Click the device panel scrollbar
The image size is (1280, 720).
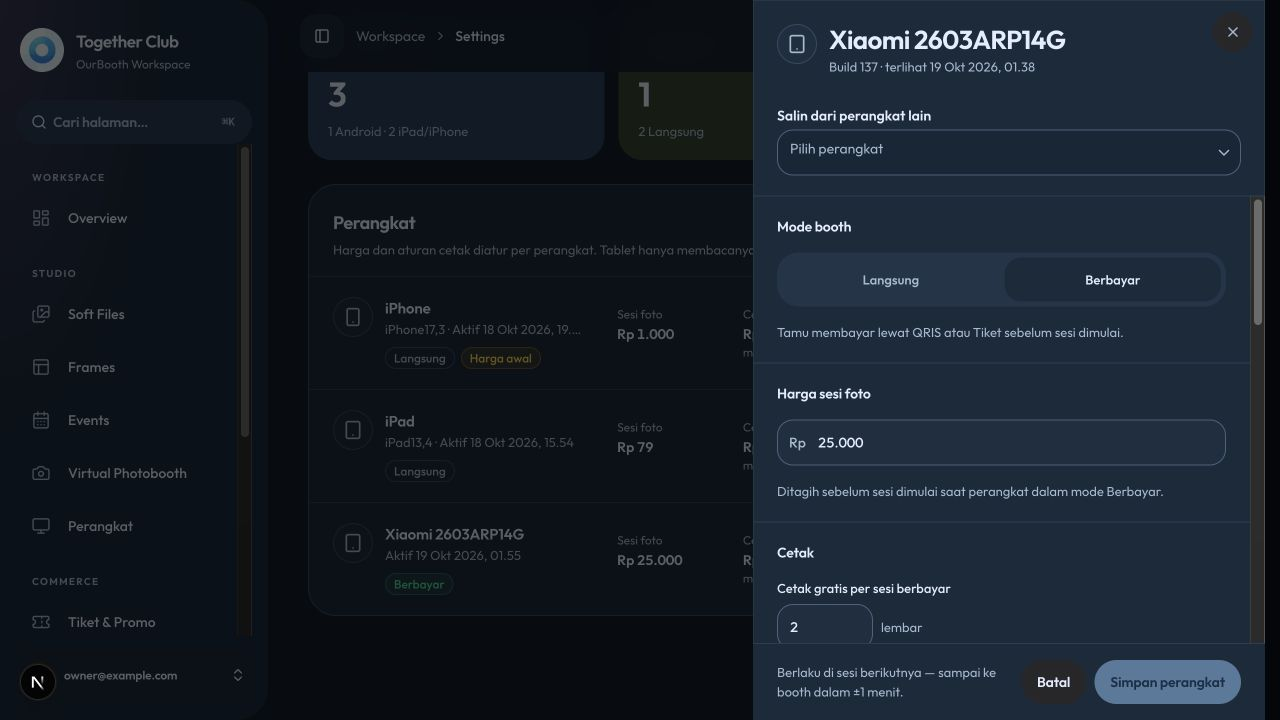[x=1258, y=262]
